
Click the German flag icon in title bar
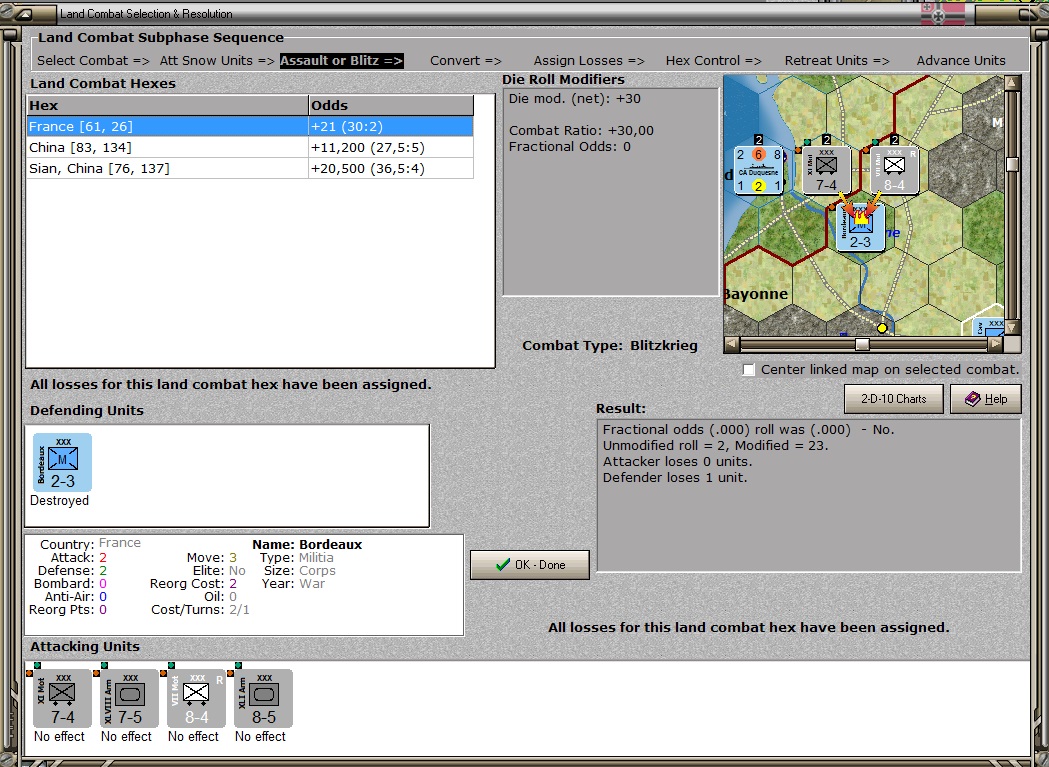coord(943,14)
